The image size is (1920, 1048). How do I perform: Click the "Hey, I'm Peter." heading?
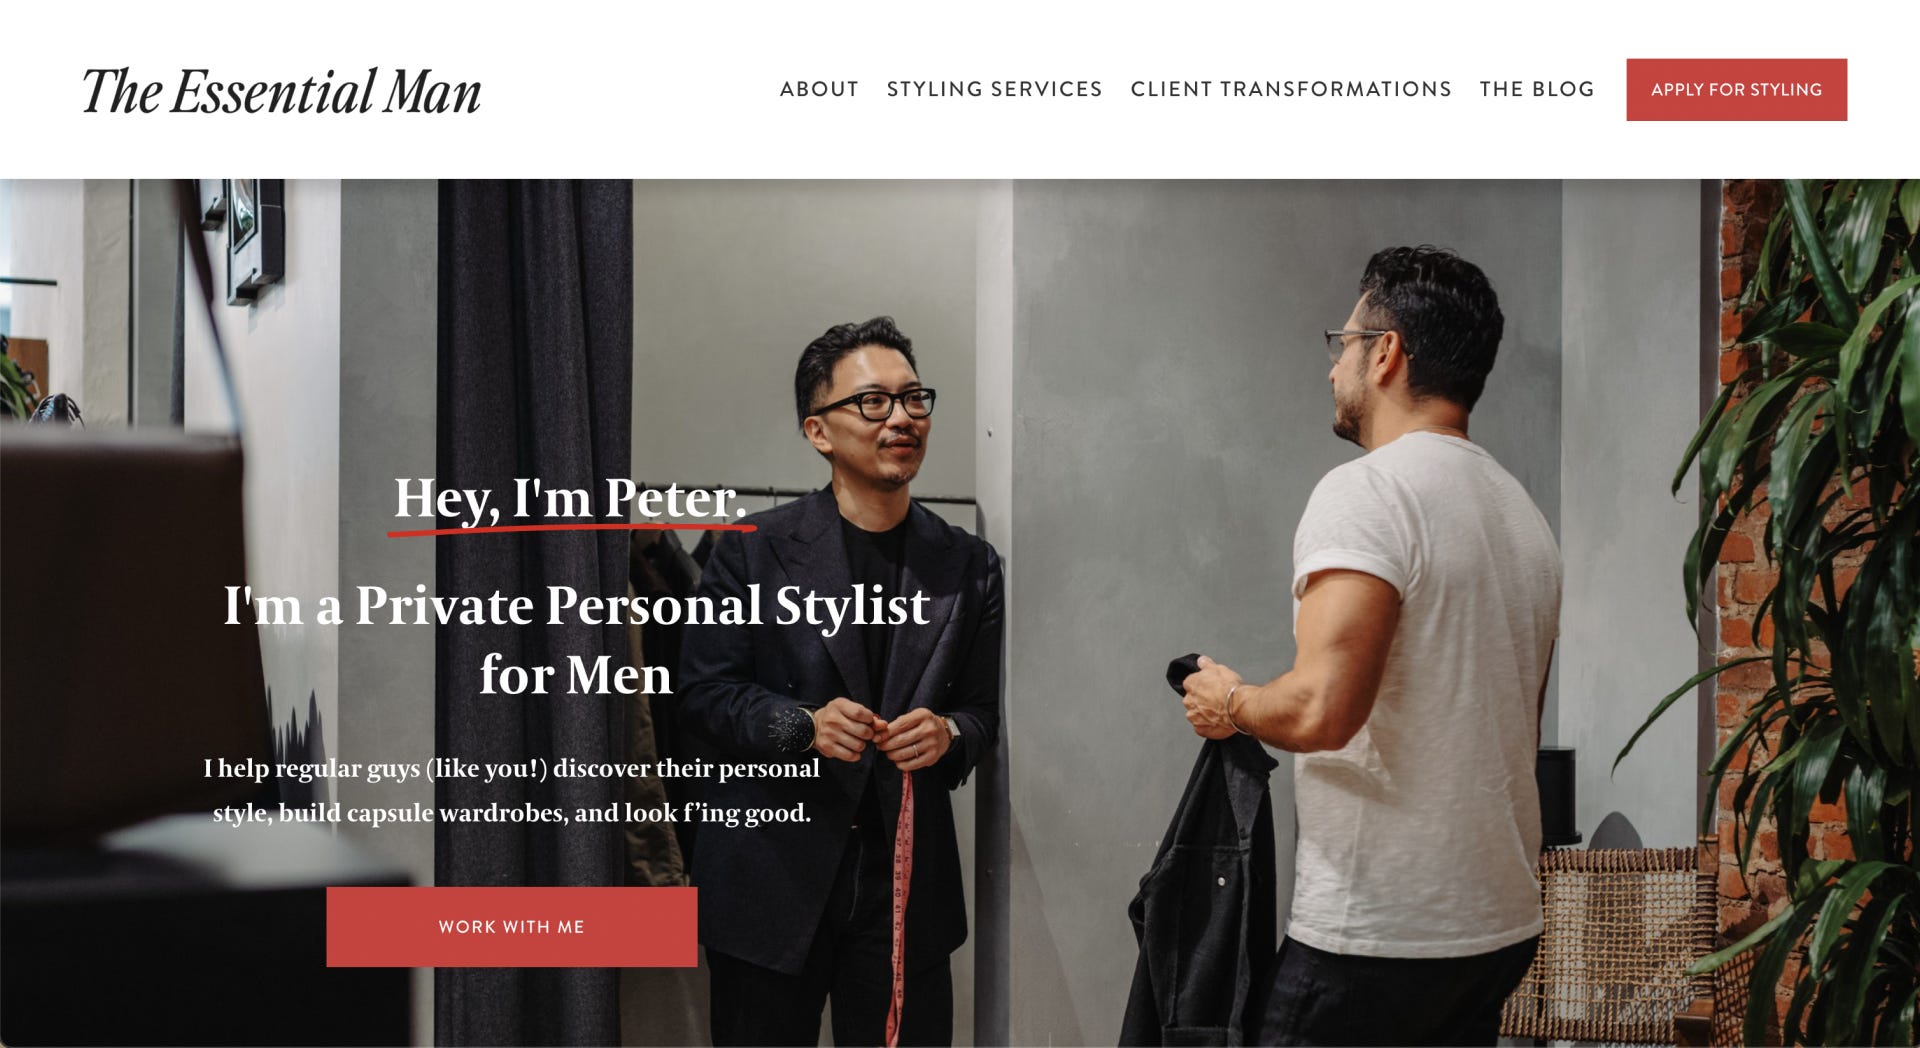click(570, 498)
